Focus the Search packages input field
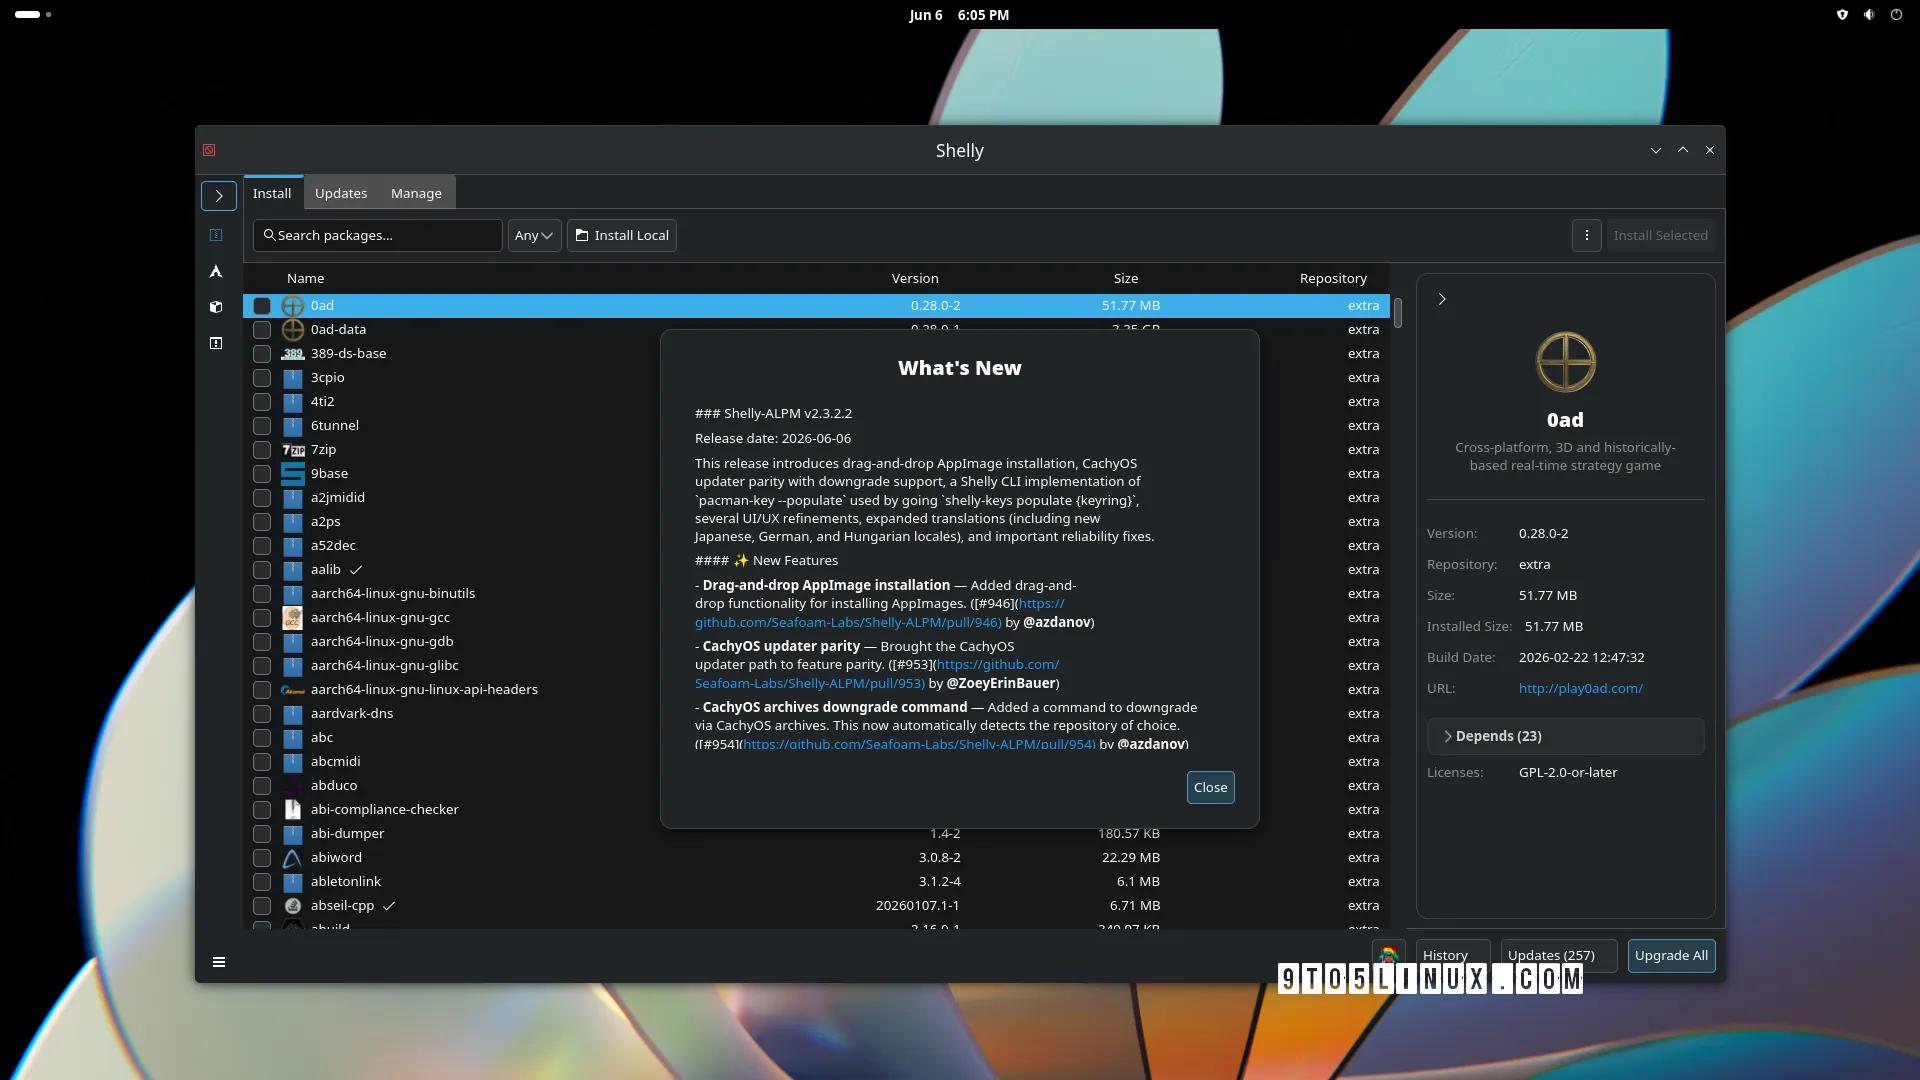 378,235
